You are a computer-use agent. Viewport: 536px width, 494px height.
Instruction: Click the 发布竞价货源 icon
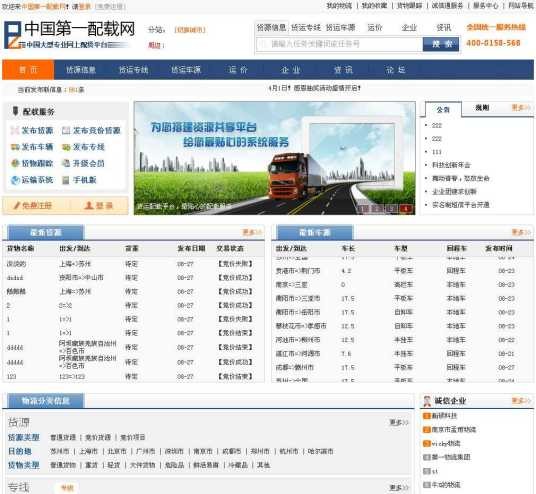(x=66, y=130)
